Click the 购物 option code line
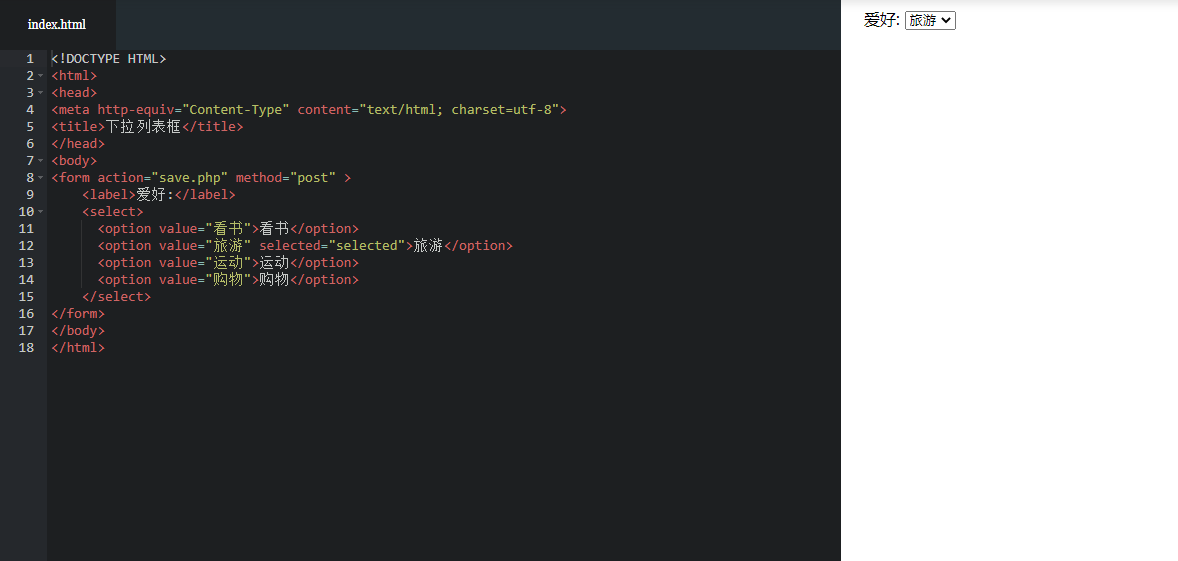Screen dimensions: 1178x561 tap(228, 280)
